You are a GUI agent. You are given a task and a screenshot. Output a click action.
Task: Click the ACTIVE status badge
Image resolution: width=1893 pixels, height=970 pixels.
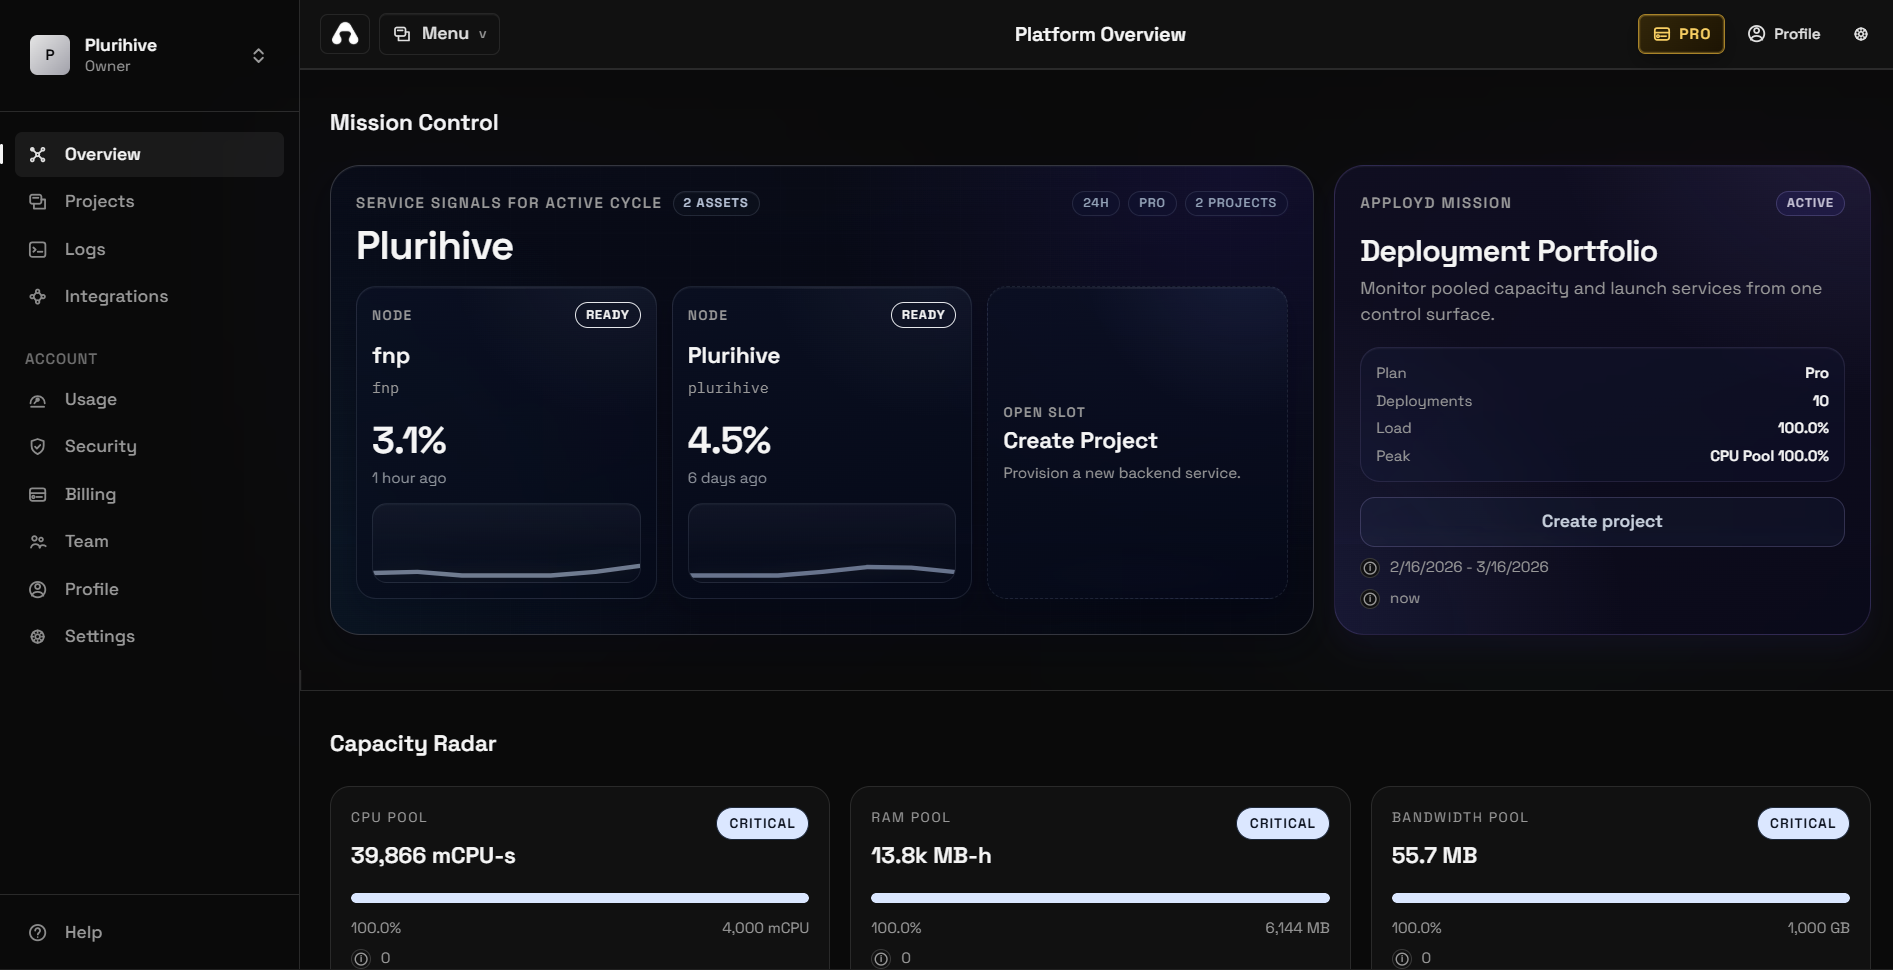click(x=1810, y=203)
